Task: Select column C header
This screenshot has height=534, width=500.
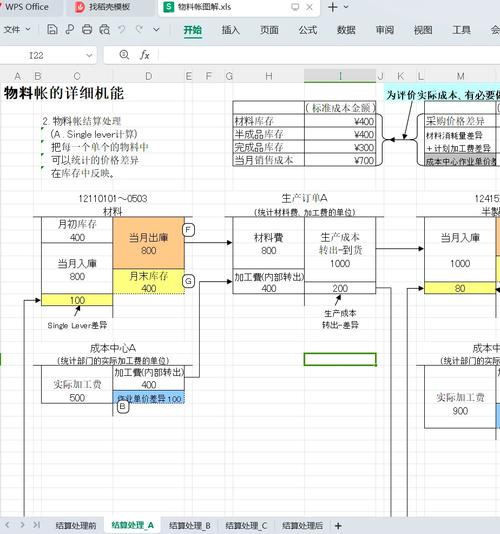Action: 77,76
